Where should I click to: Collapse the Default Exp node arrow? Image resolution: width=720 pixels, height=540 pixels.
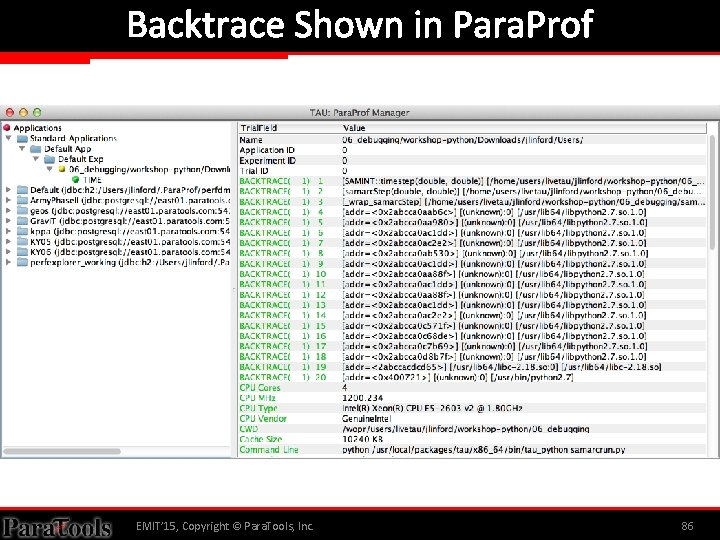click(x=35, y=158)
